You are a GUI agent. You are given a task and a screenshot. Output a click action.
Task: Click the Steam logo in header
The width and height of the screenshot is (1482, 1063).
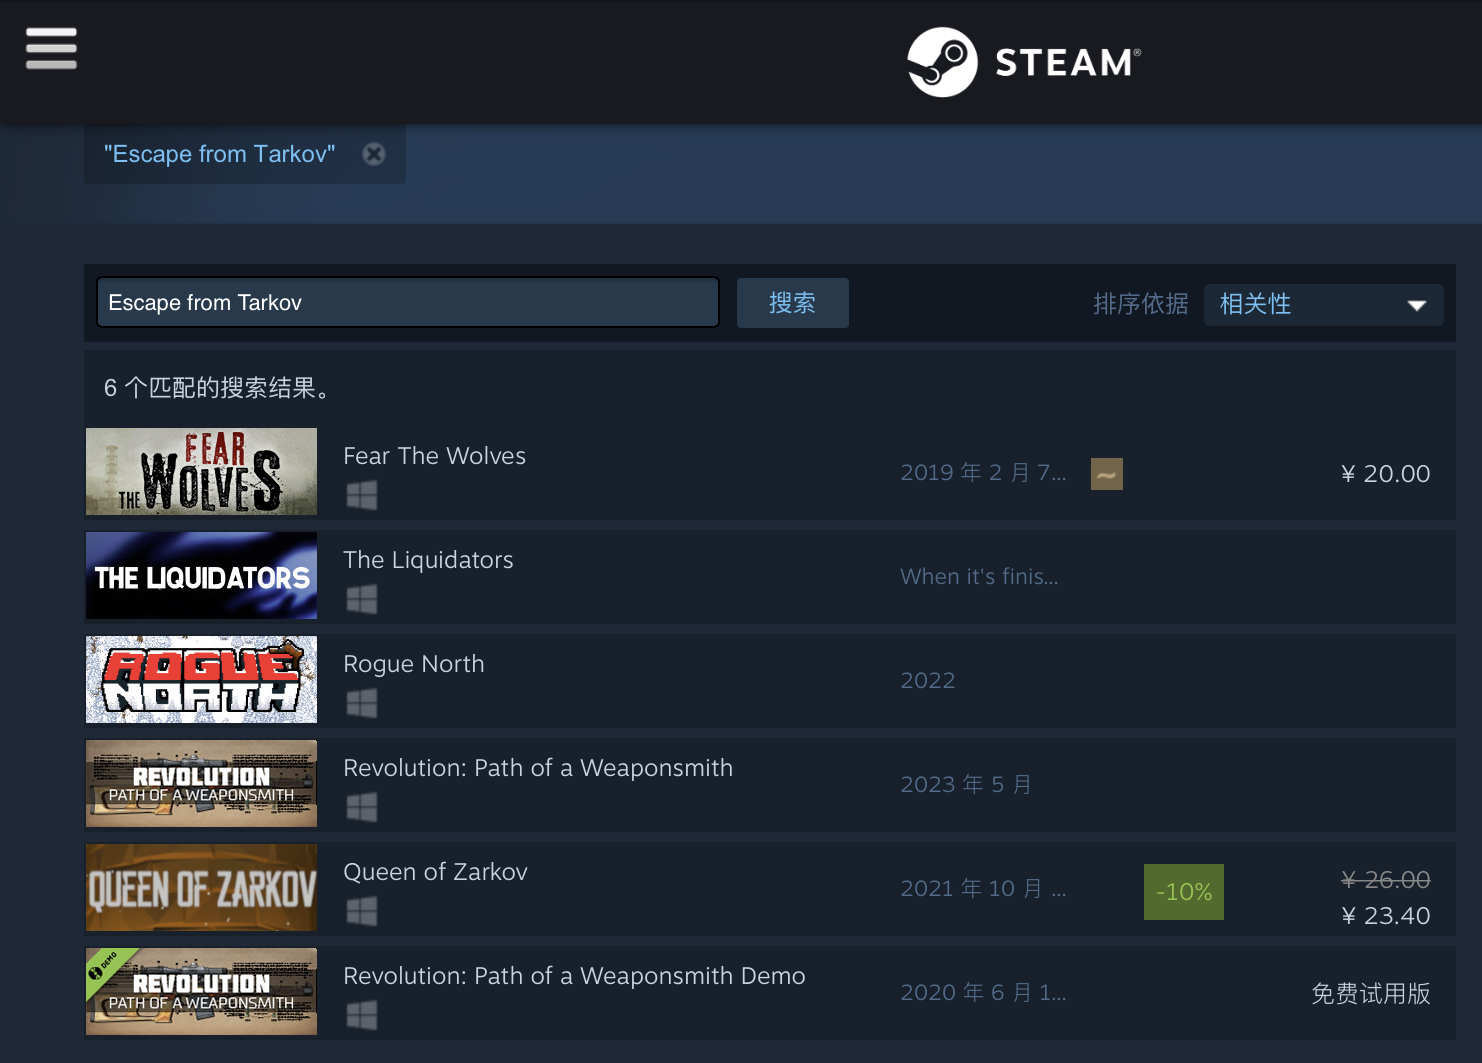pyautogui.click(x=1024, y=62)
